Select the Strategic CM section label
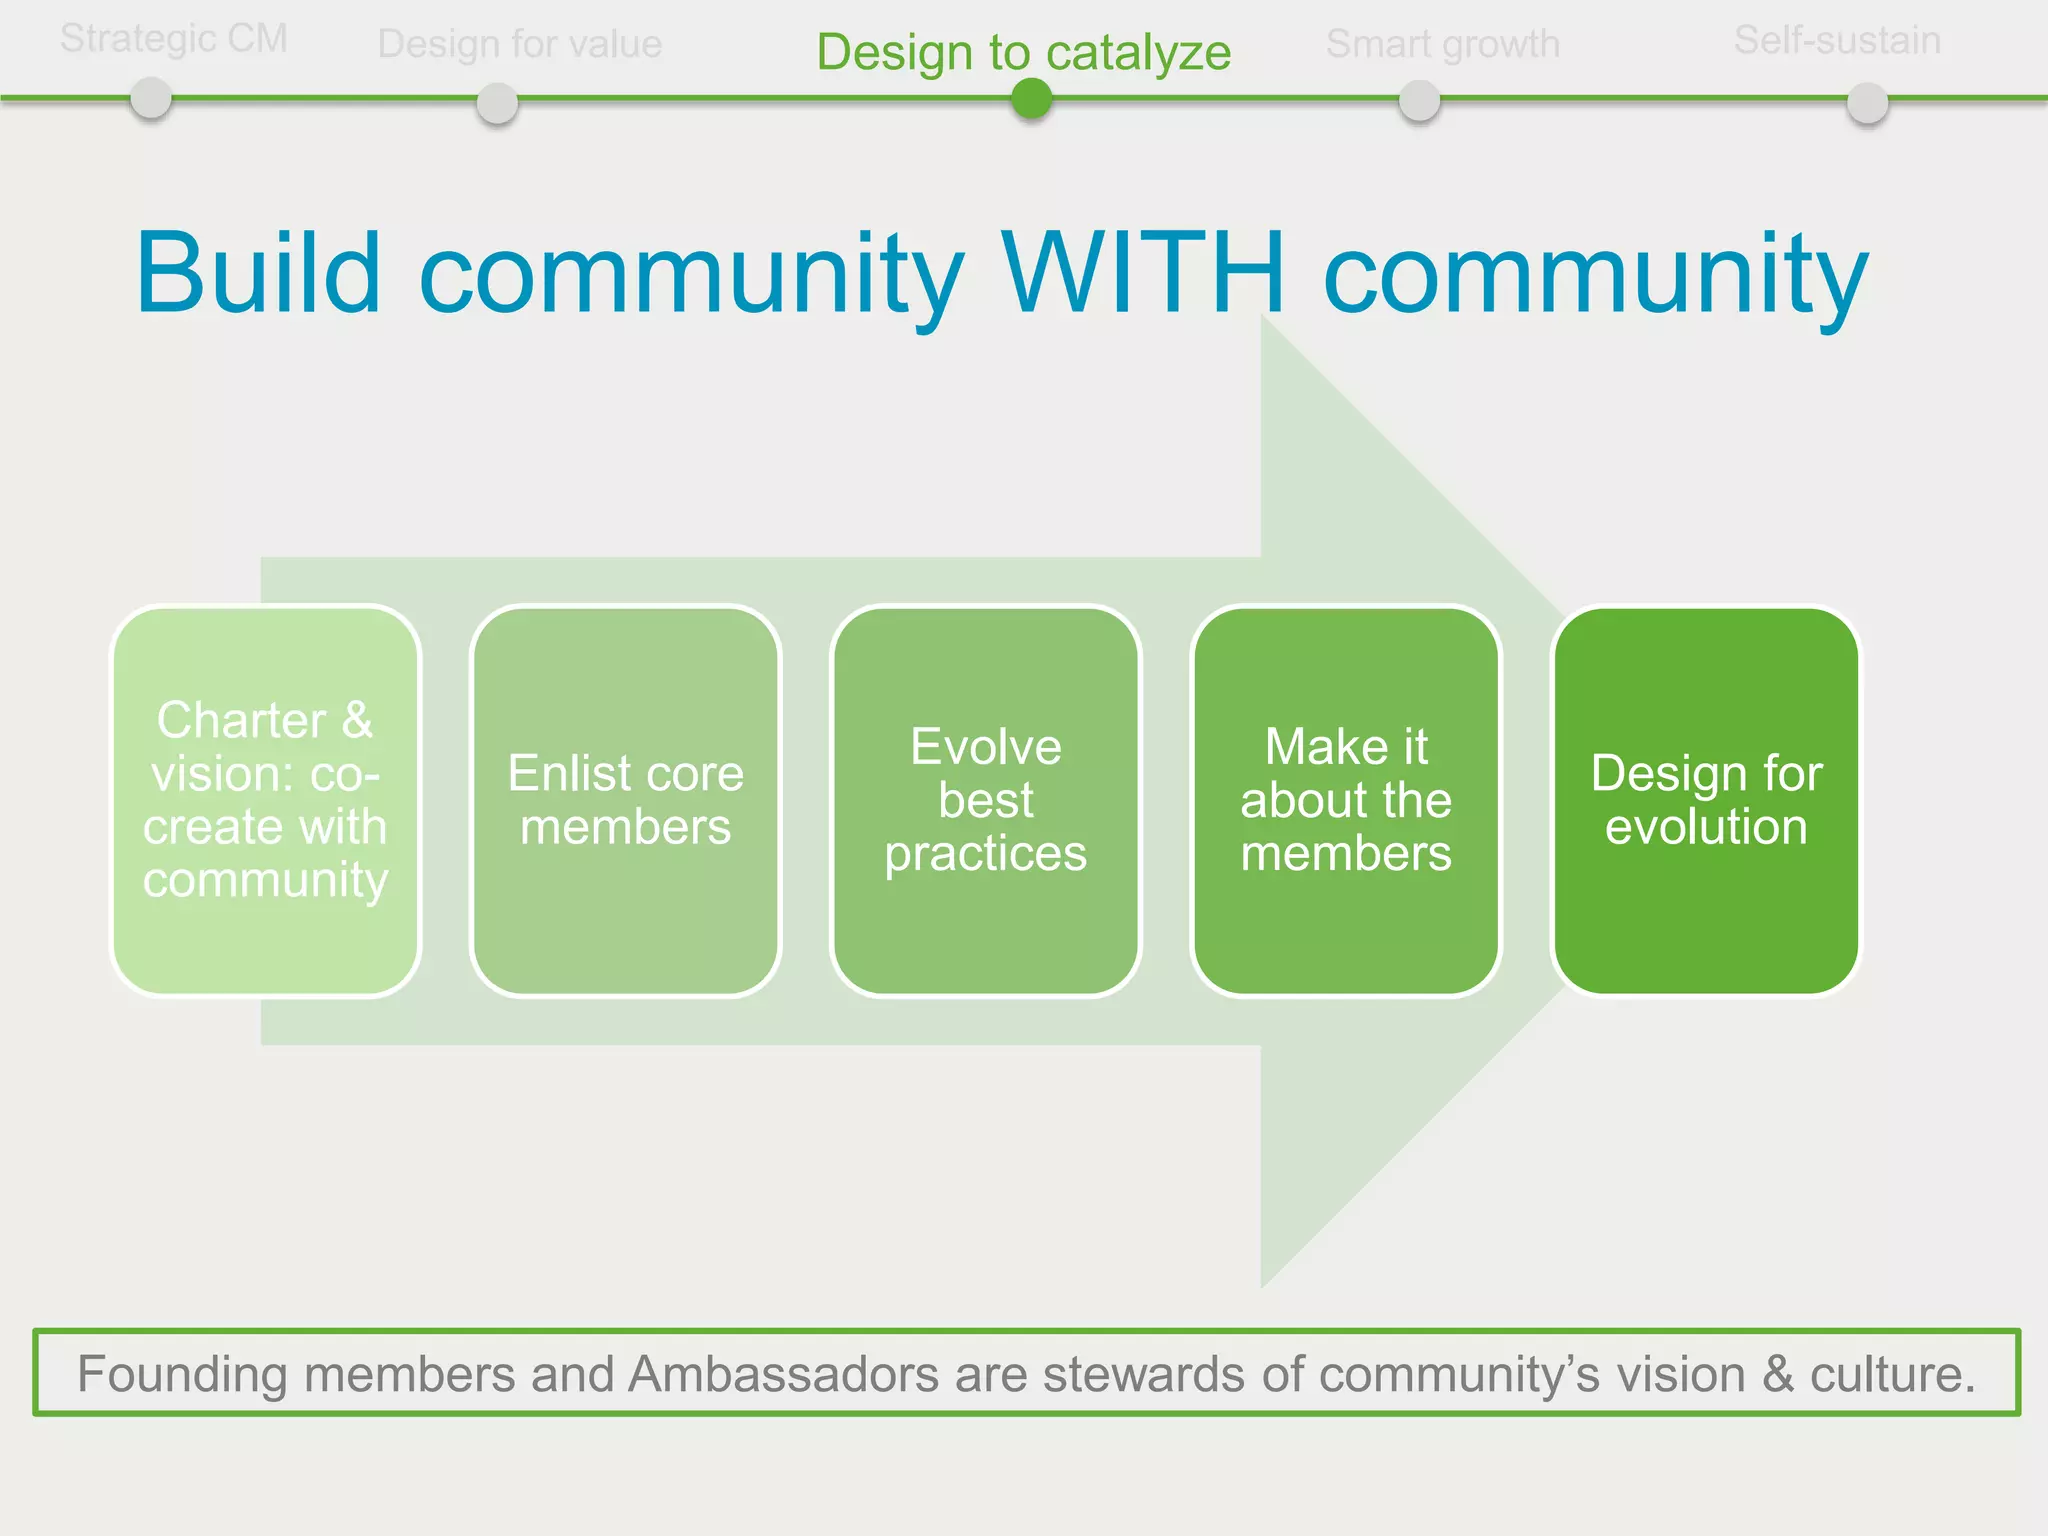This screenshot has height=1536, width=2048. (x=174, y=39)
